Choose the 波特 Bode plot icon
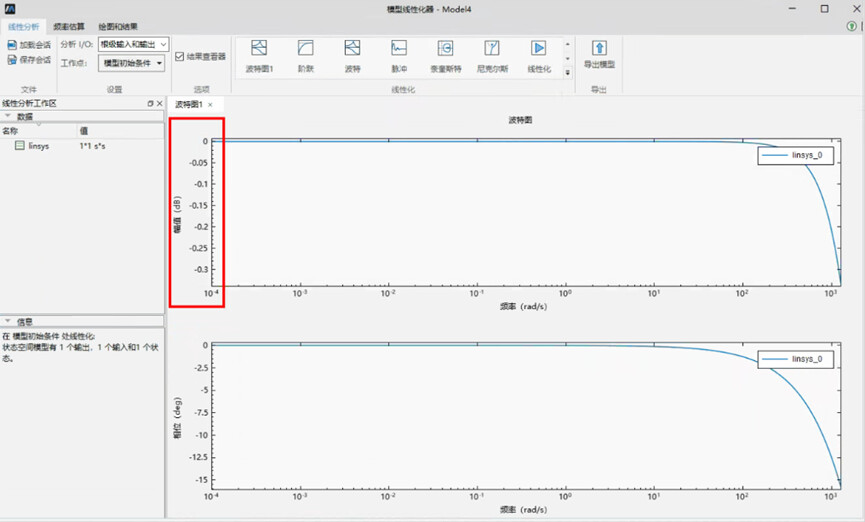Screen dimensions: 865x522 tap(353, 48)
